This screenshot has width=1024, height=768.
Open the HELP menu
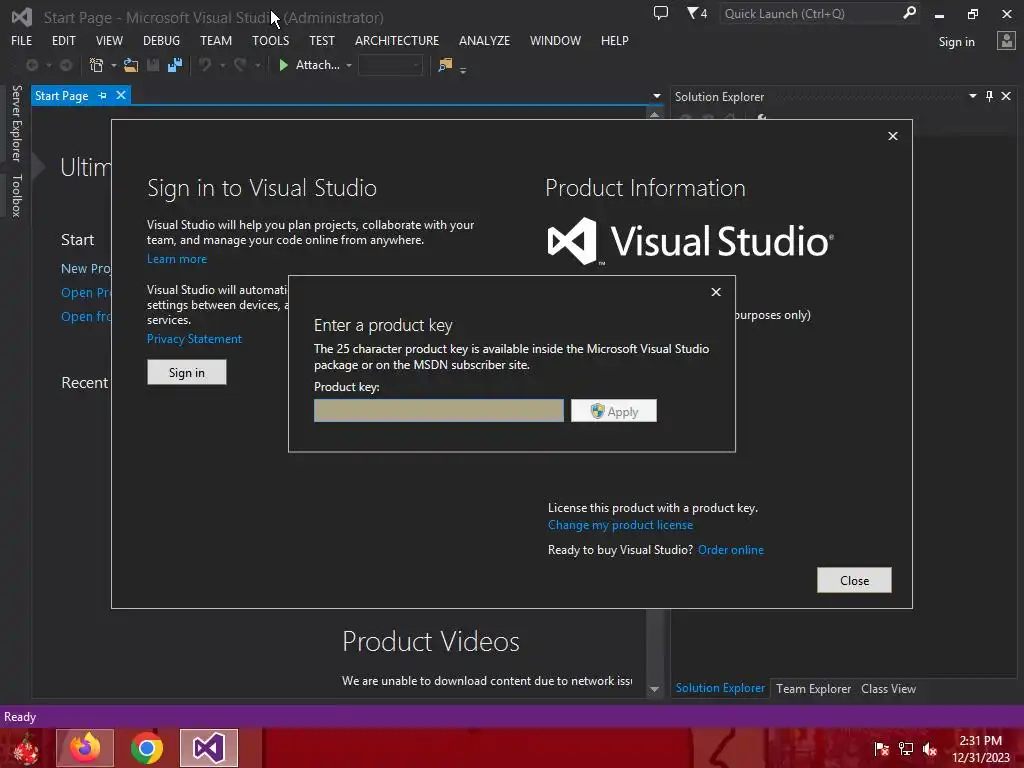pyautogui.click(x=615, y=40)
